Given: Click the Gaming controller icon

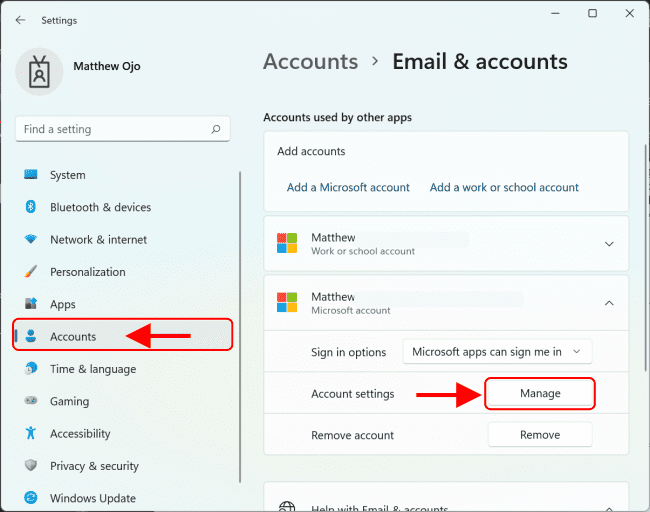Looking at the screenshot, I should 31,401.
